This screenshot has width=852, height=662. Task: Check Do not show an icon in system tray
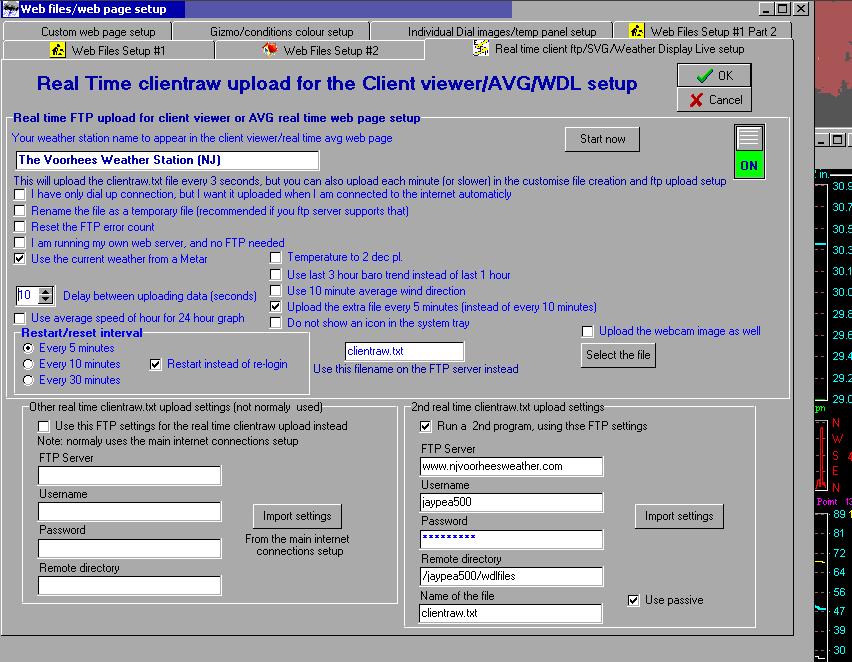pyautogui.click(x=276, y=323)
